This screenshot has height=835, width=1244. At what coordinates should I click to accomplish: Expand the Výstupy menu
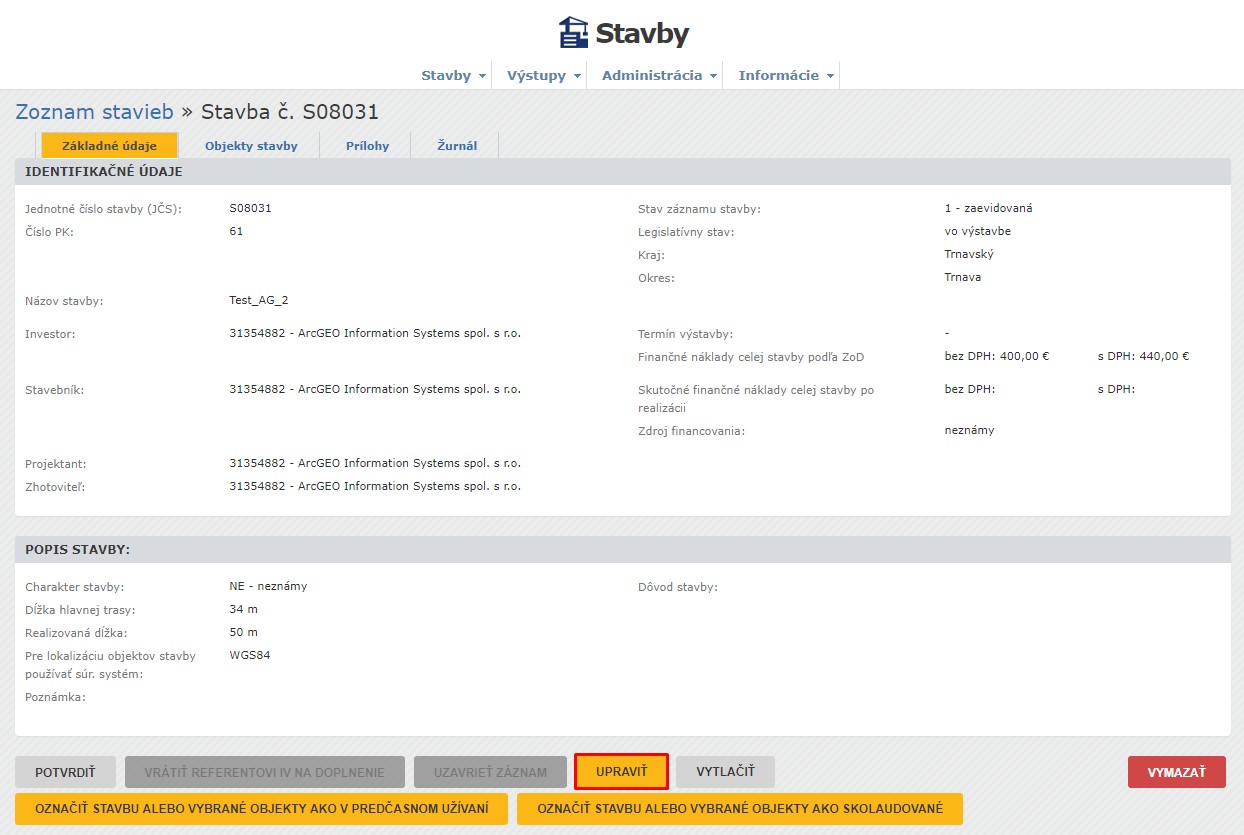(x=543, y=76)
